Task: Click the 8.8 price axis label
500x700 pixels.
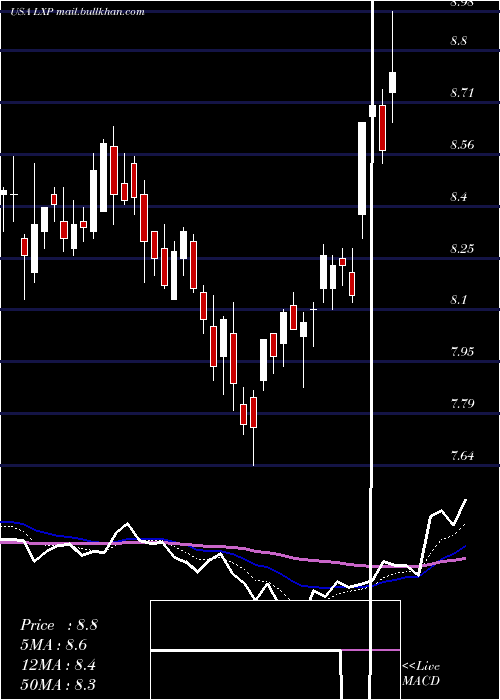Action: 459,41
